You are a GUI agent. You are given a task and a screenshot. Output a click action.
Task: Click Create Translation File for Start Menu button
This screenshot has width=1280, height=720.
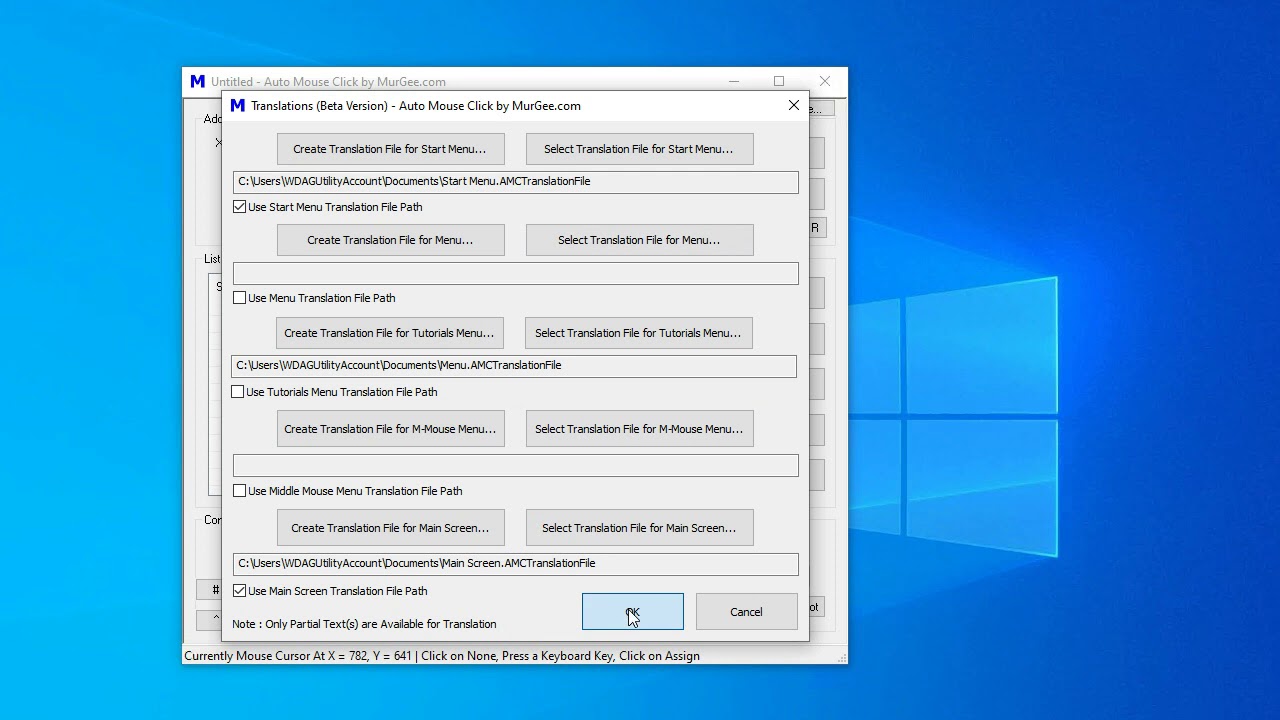(x=390, y=149)
